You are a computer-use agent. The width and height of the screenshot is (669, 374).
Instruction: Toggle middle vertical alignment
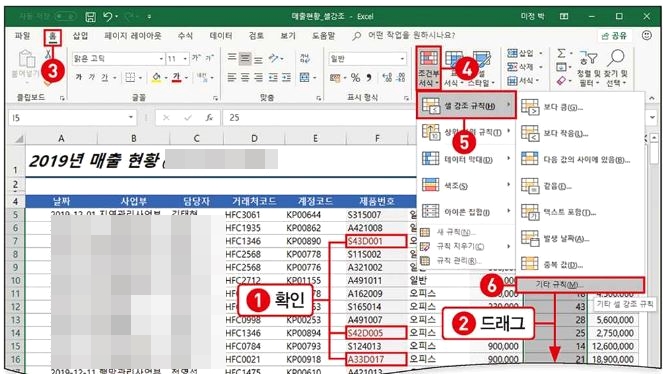pos(245,58)
